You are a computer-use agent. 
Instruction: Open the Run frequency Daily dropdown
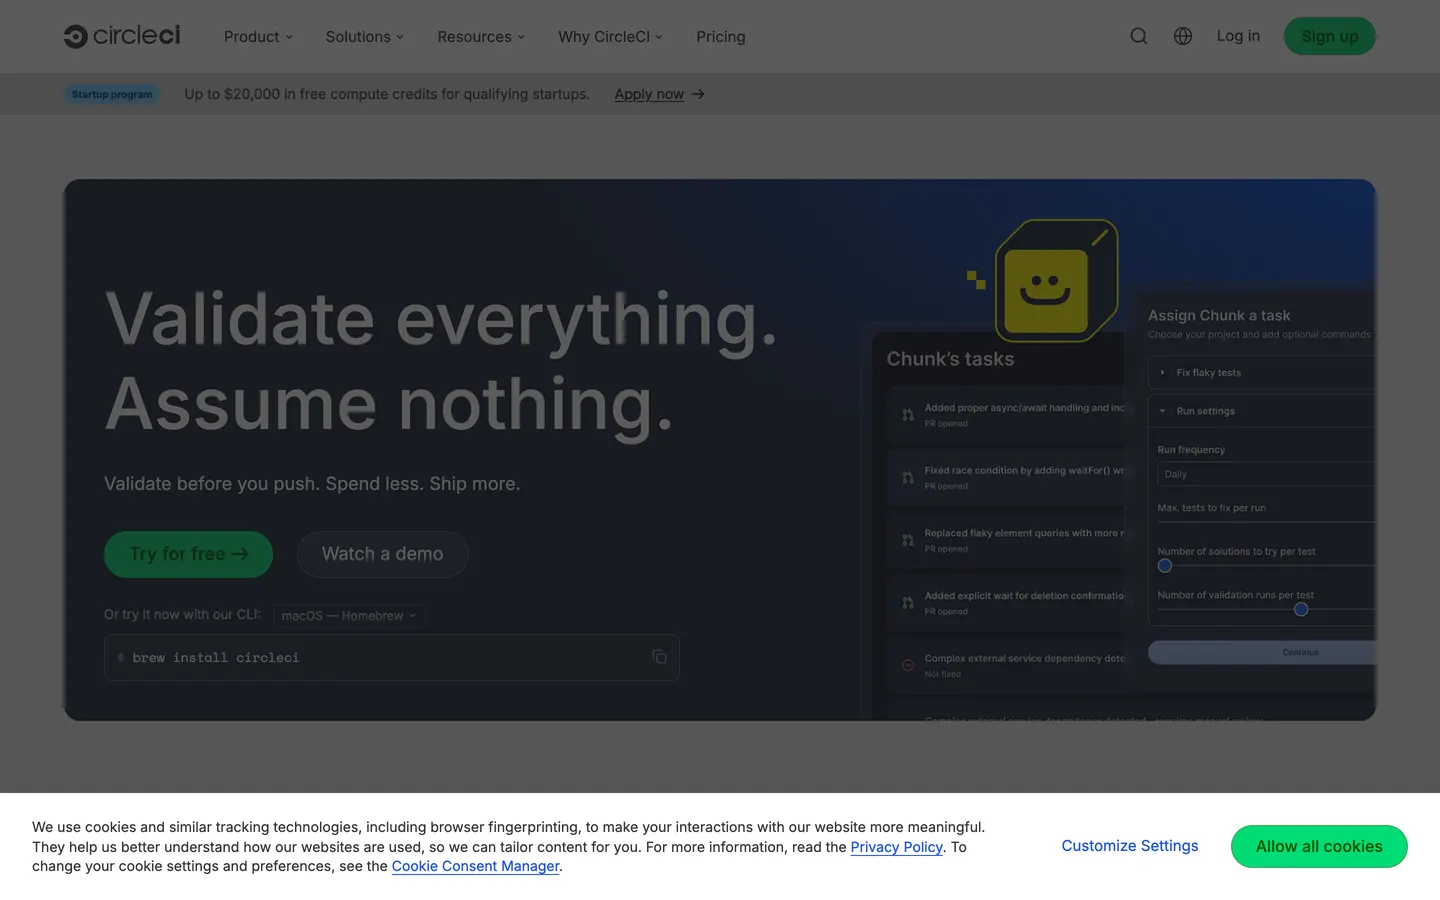1266,474
